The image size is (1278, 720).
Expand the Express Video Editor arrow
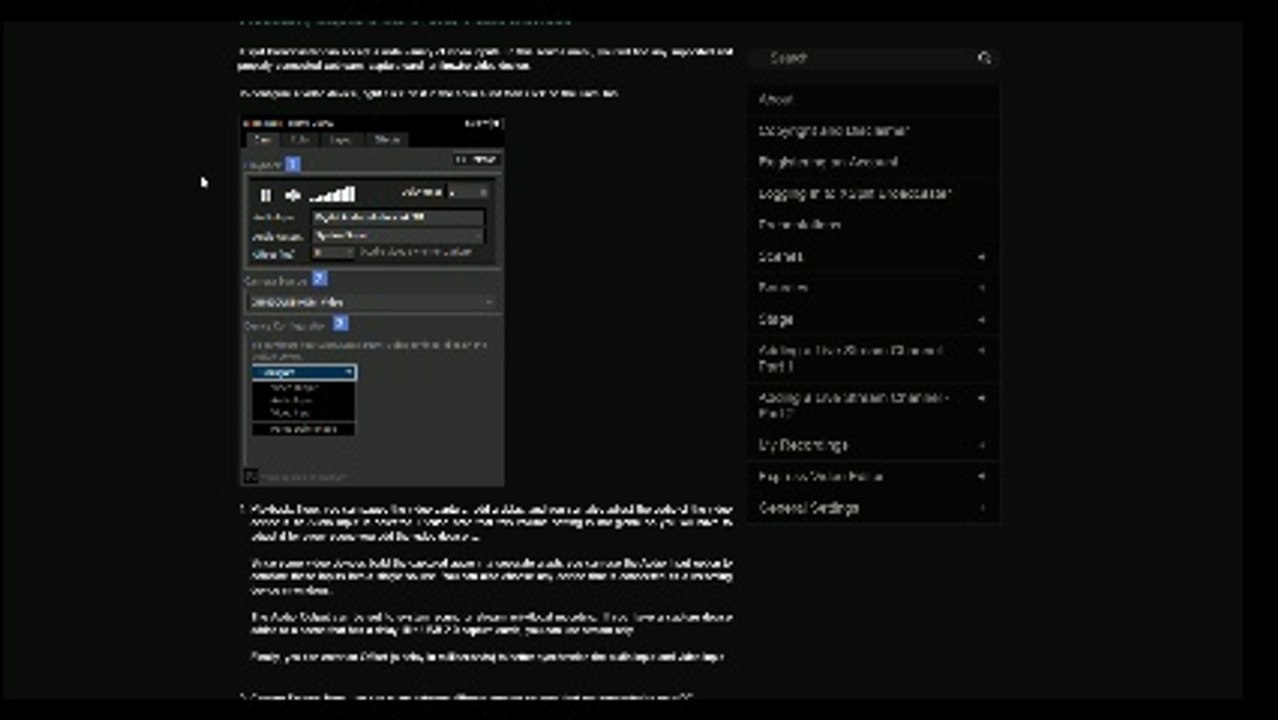(x=981, y=477)
